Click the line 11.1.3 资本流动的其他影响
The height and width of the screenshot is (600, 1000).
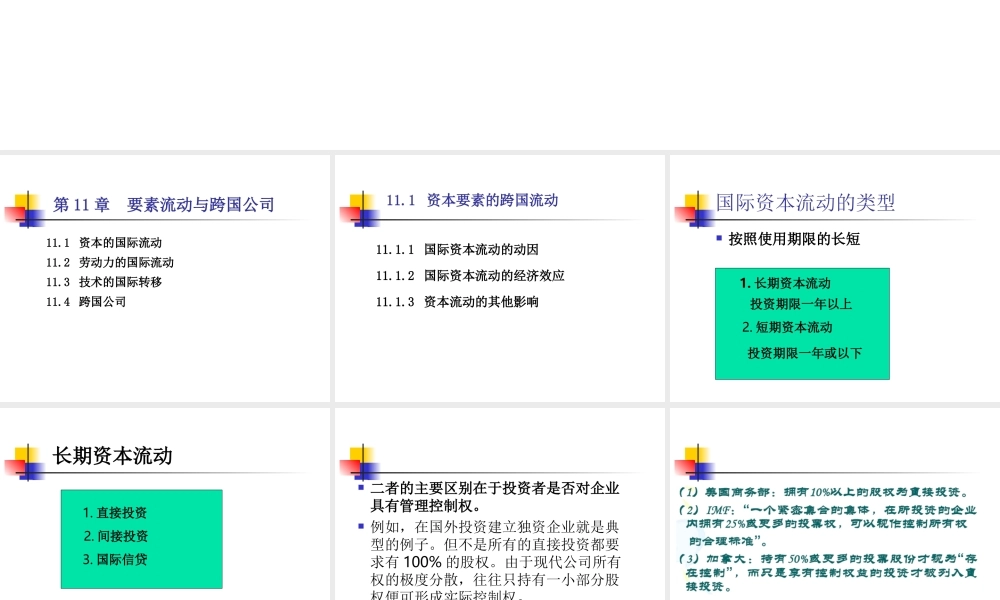tap(457, 301)
